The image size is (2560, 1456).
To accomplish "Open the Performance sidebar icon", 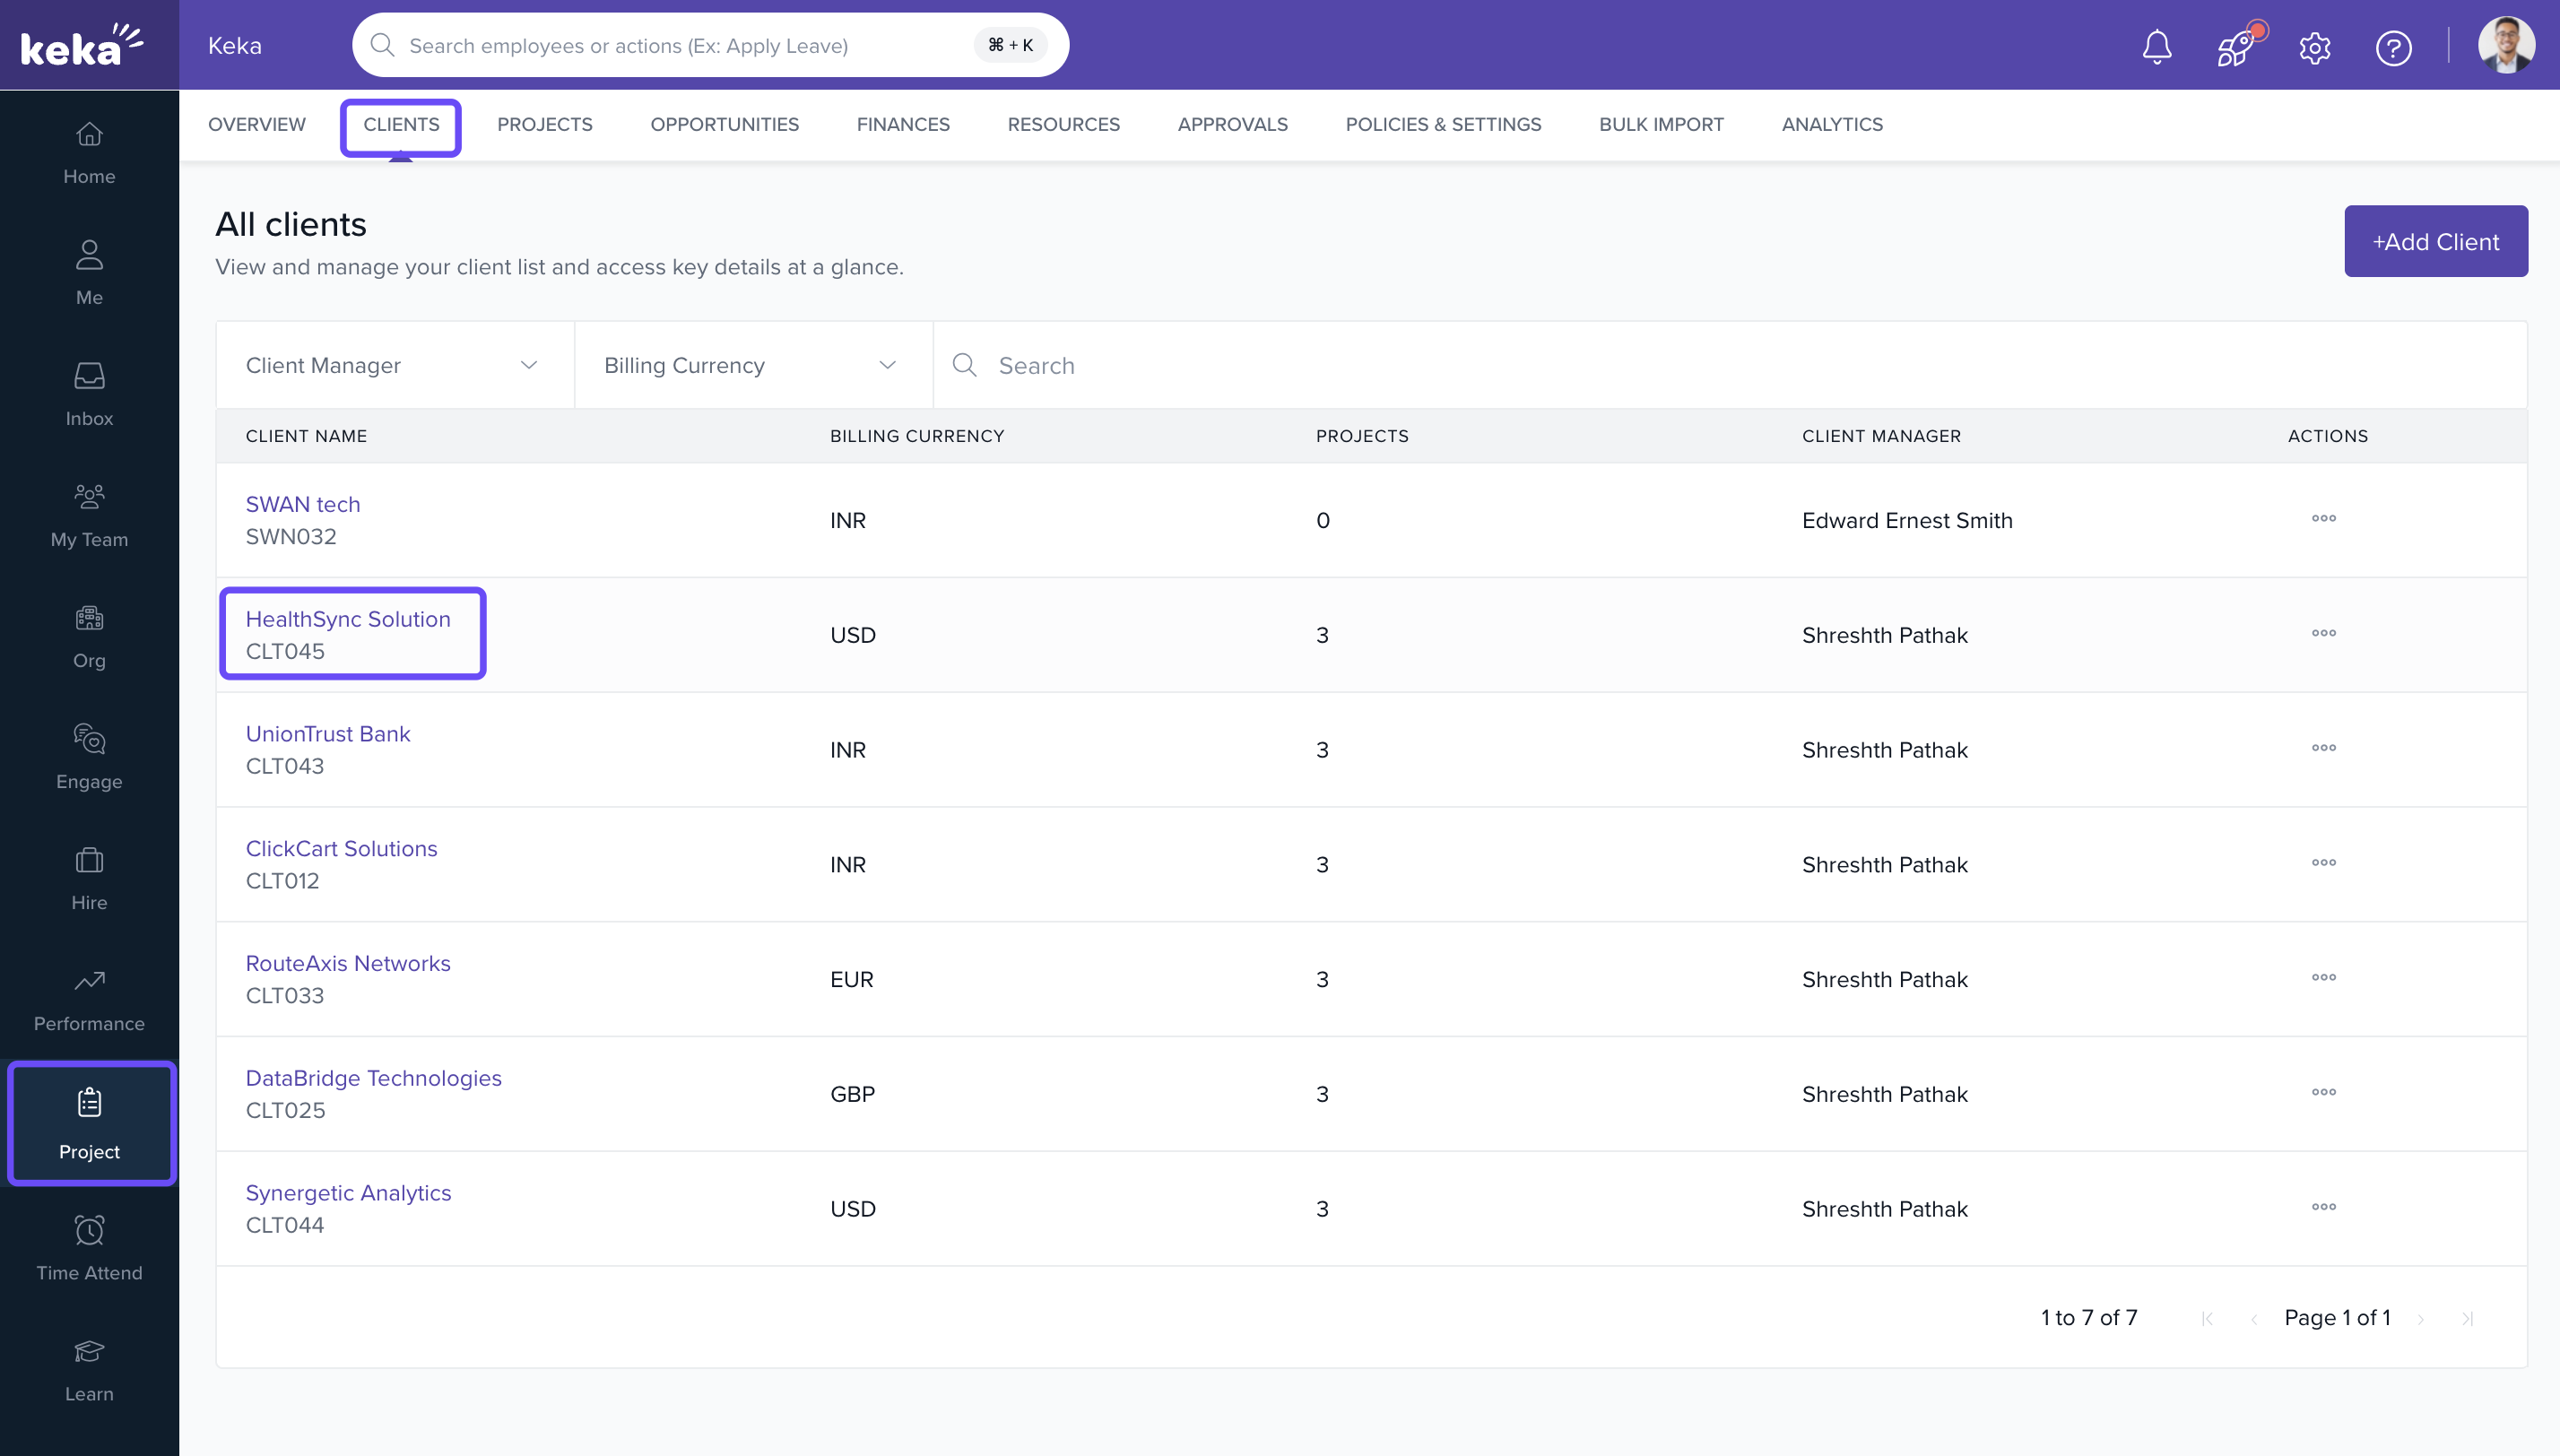I will coord(89,999).
